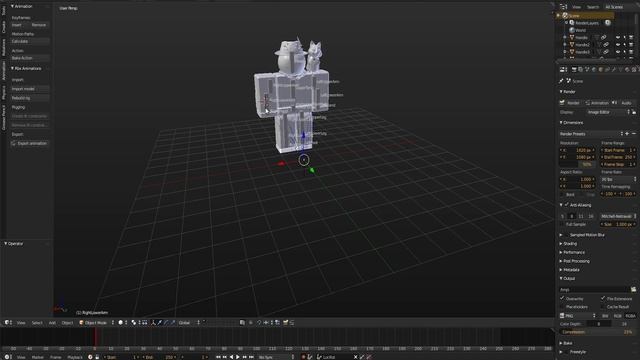Jump to first frame playback button
640x360 pixels.
tap(218, 357)
